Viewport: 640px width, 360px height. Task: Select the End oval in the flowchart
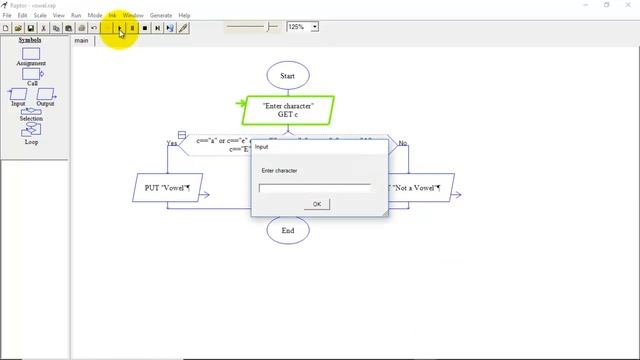(288, 230)
